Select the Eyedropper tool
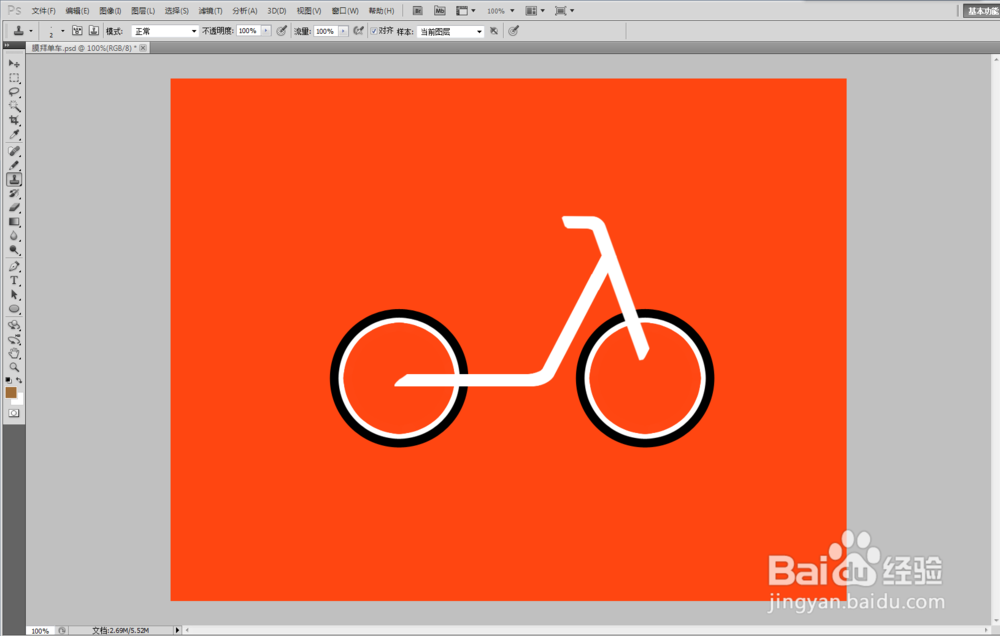 [14, 134]
